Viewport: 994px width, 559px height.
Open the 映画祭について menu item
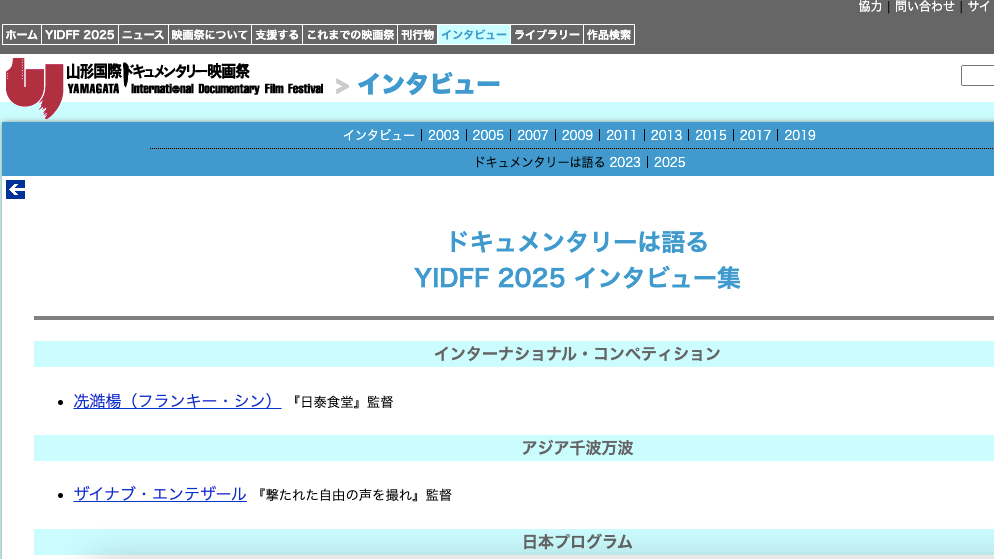[209, 35]
